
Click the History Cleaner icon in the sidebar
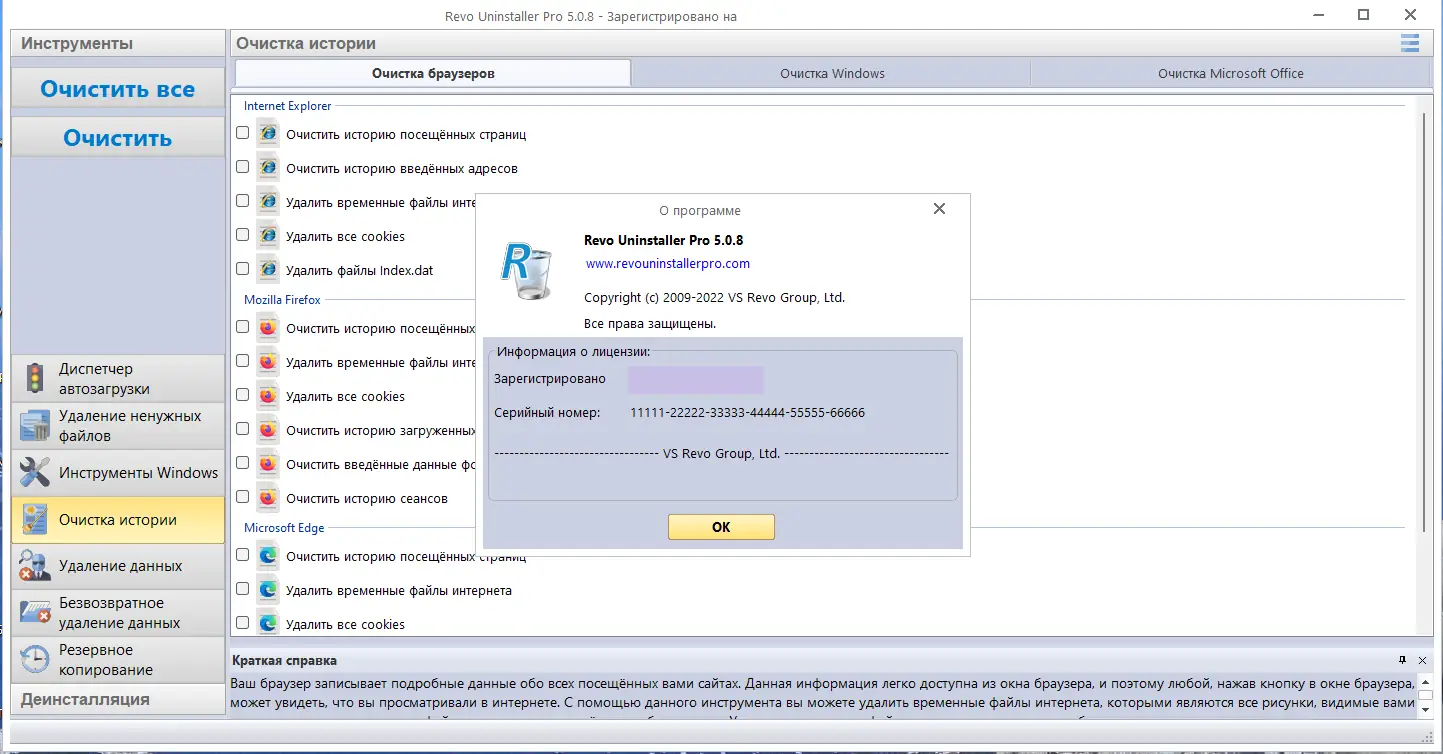coord(35,519)
